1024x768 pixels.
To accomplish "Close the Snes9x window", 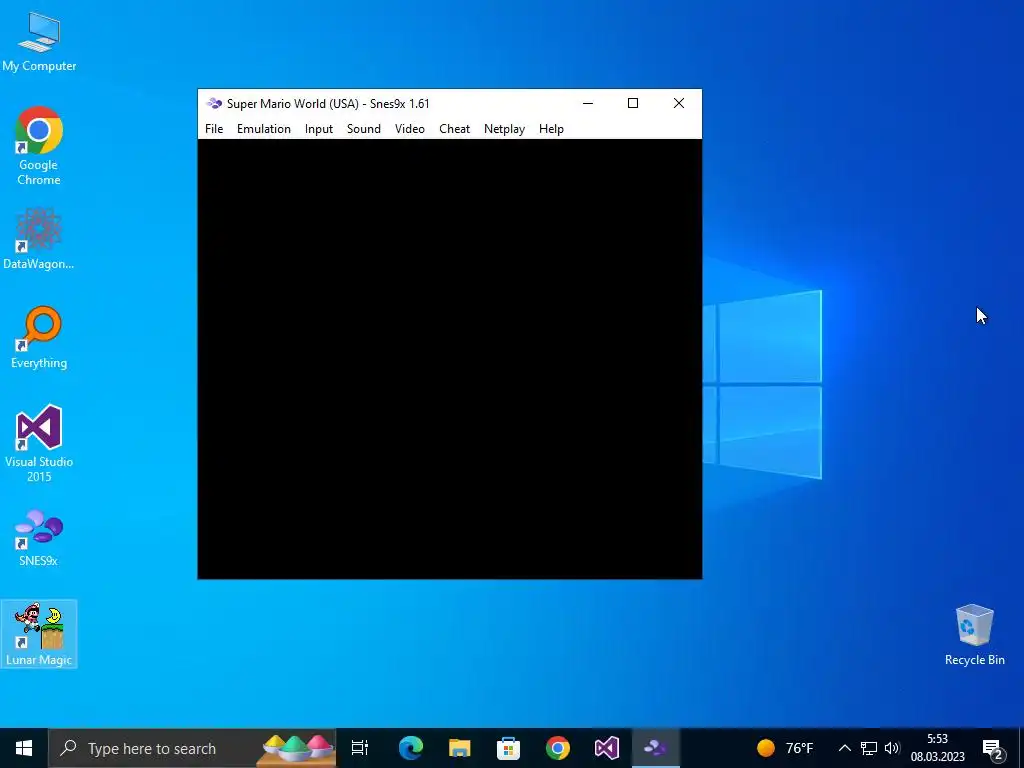I will pos(679,103).
